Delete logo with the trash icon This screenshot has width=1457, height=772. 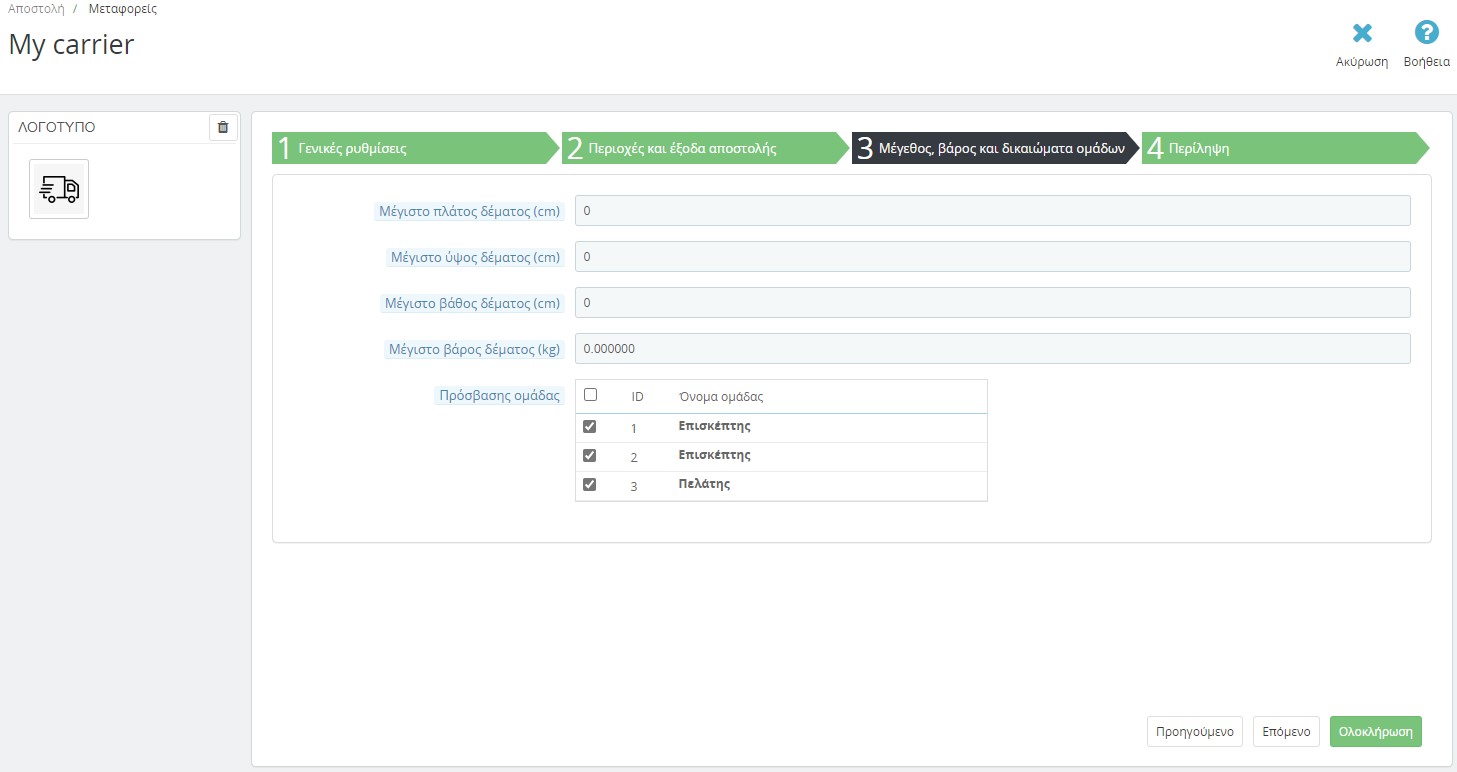click(x=223, y=127)
